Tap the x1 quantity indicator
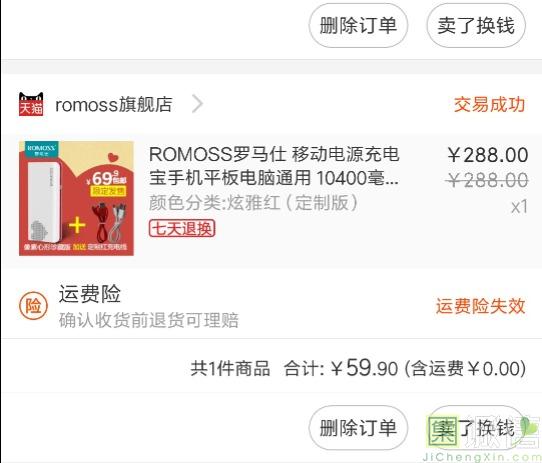 pyautogui.click(x=519, y=207)
